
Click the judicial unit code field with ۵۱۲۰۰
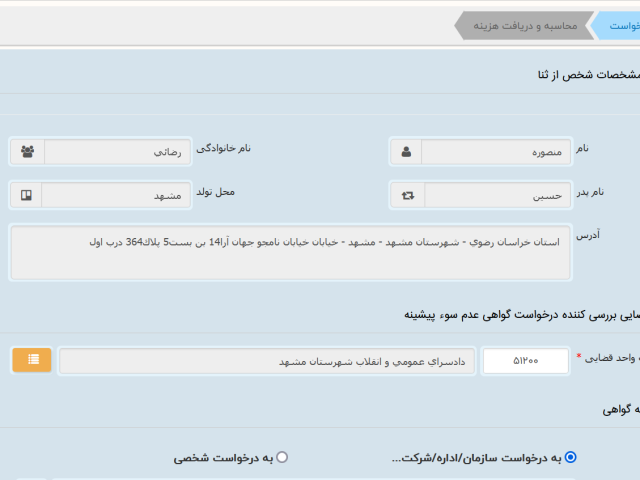point(525,361)
